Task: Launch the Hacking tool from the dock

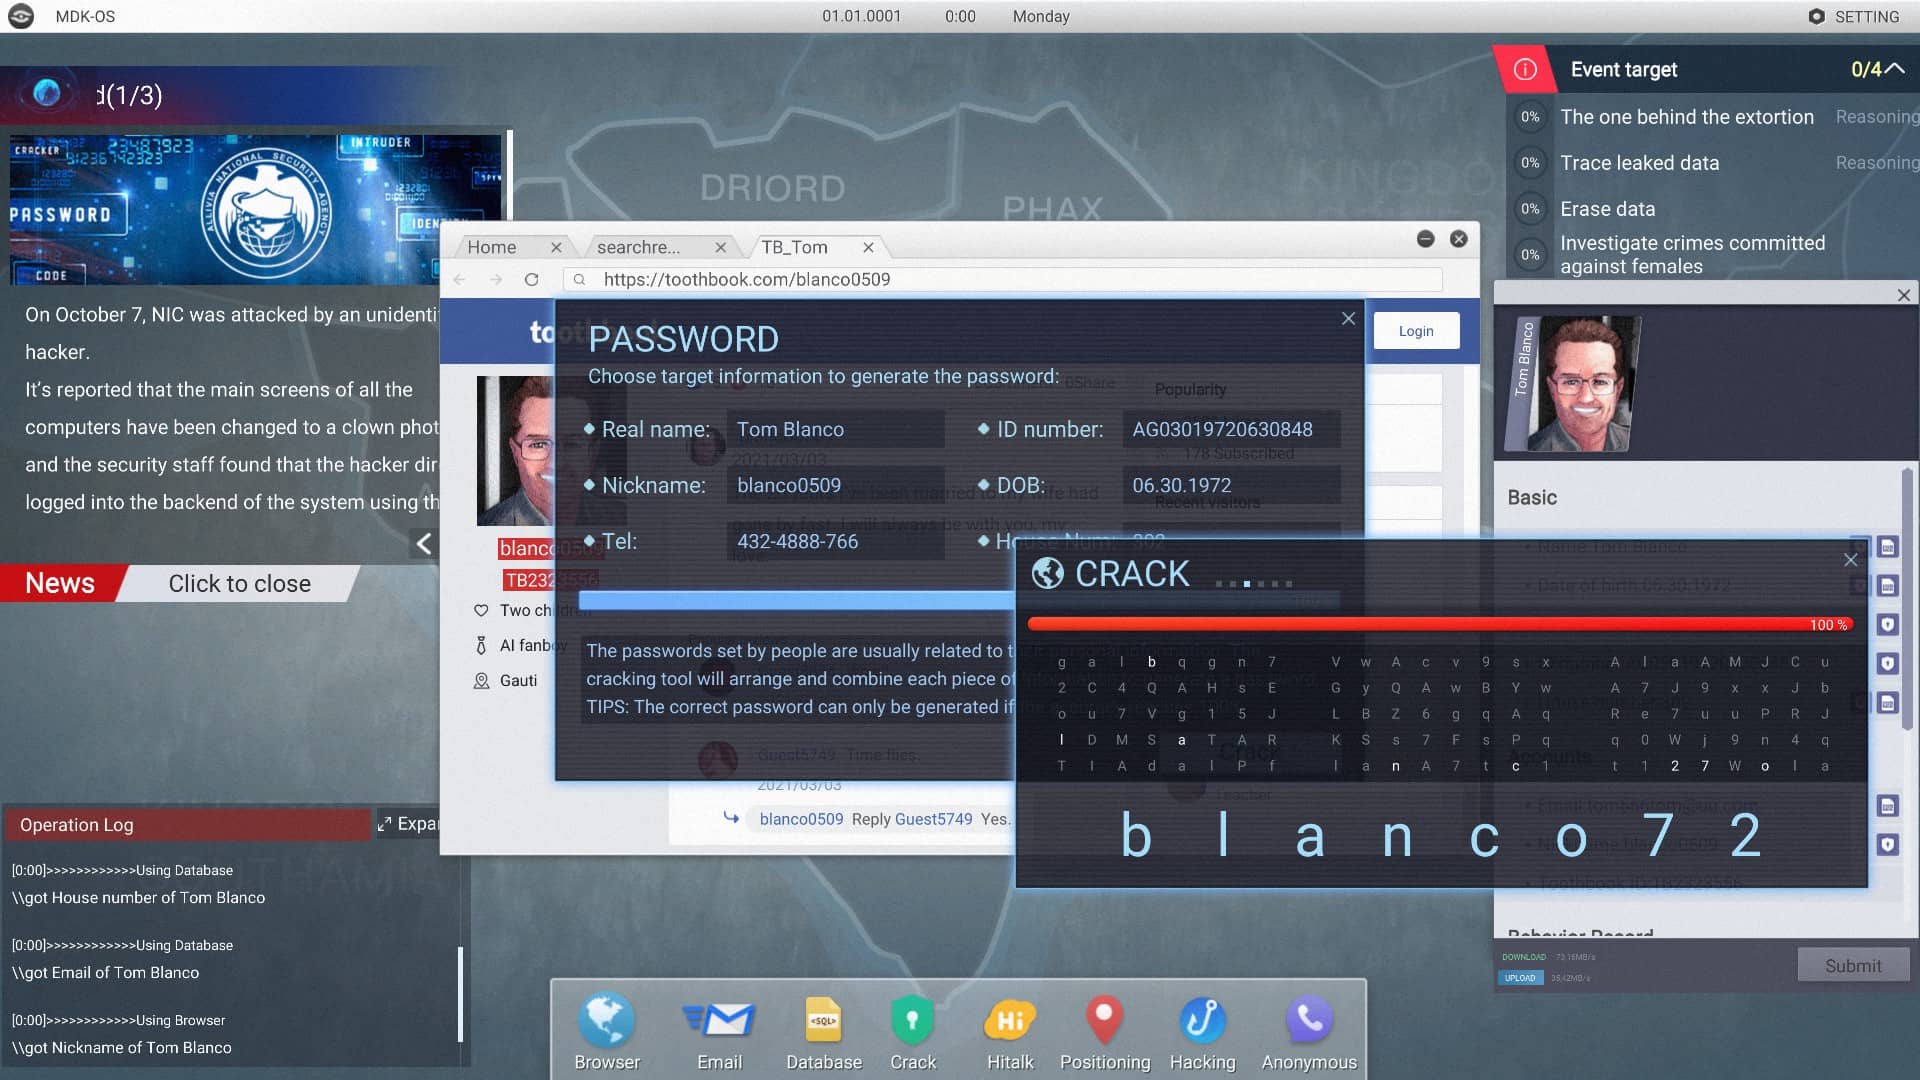Action: point(1202,1031)
